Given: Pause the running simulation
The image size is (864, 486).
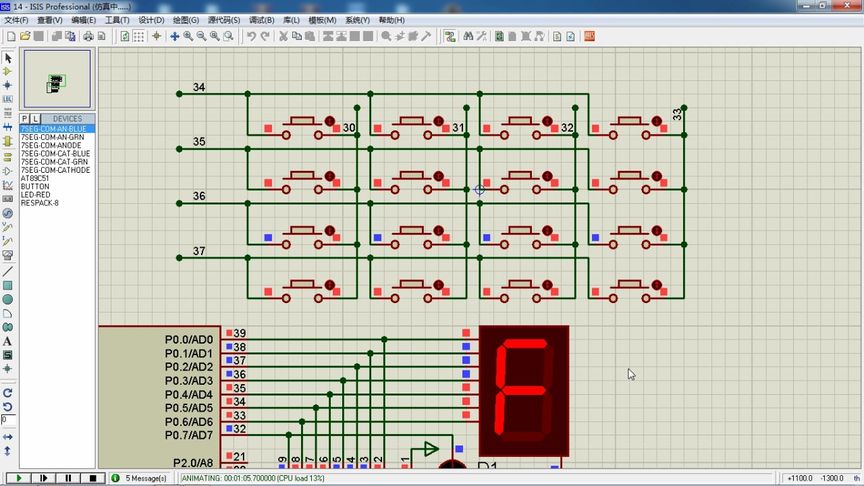Looking at the screenshot, I should click(x=68, y=478).
